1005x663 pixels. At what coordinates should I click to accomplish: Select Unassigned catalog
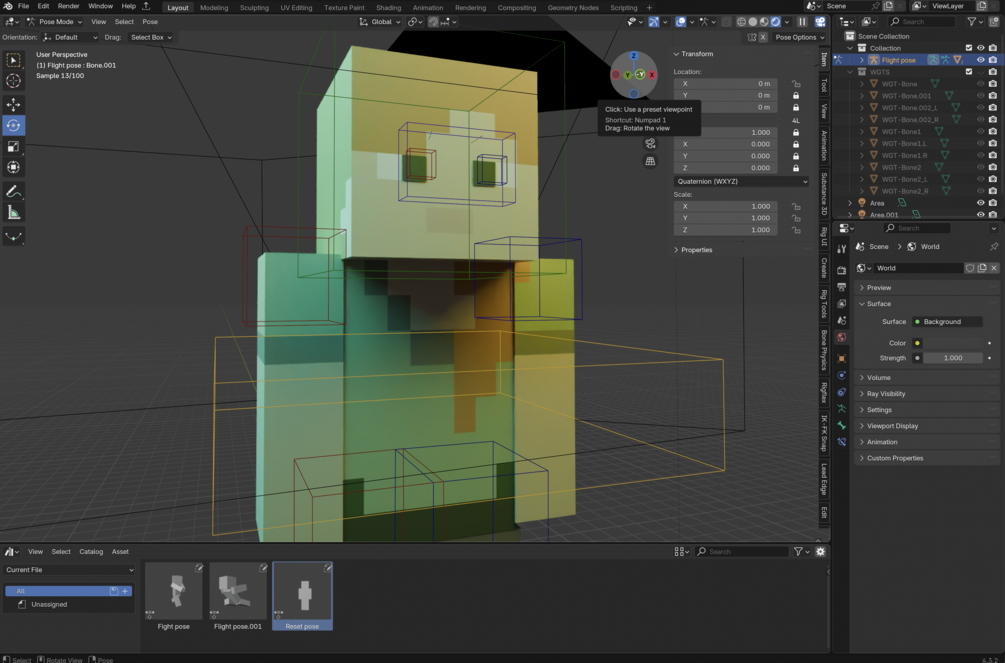[x=49, y=605]
